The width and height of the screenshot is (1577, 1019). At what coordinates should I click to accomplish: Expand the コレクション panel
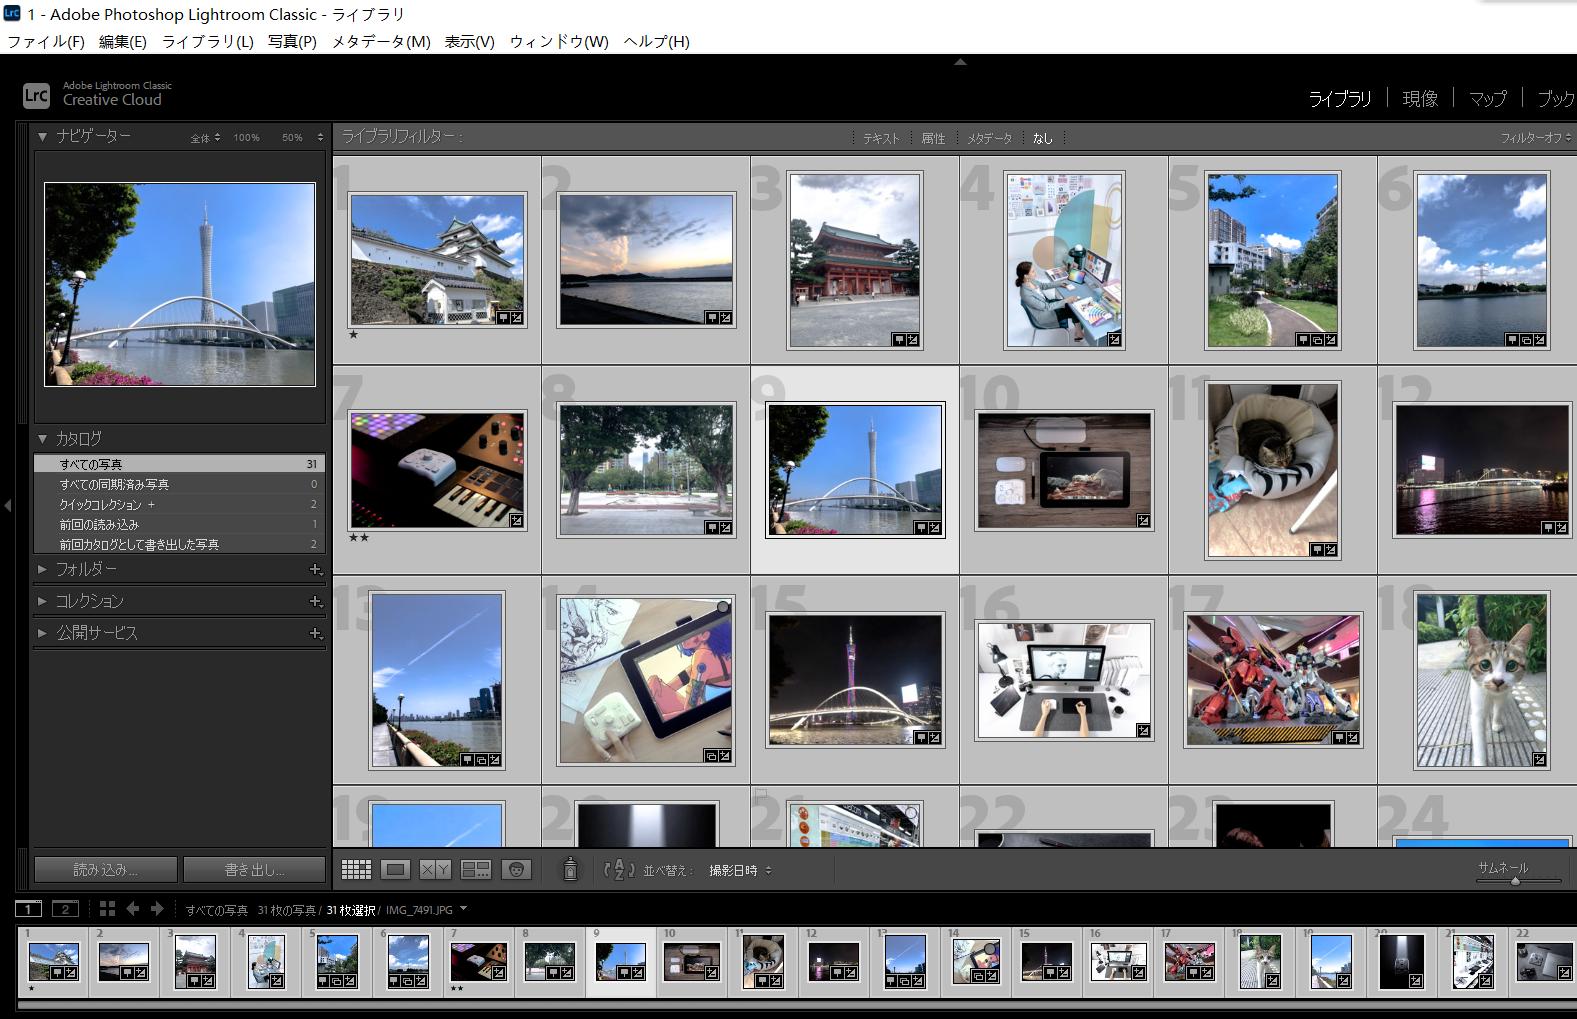42,601
